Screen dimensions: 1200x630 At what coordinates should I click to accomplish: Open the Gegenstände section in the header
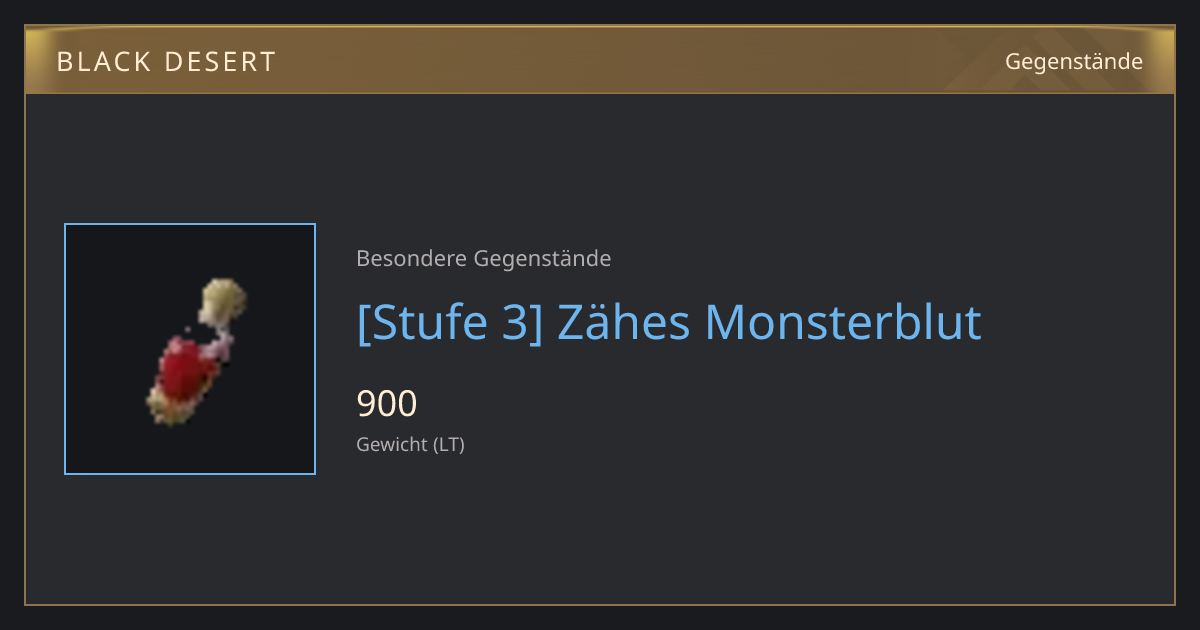click(x=1074, y=62)
